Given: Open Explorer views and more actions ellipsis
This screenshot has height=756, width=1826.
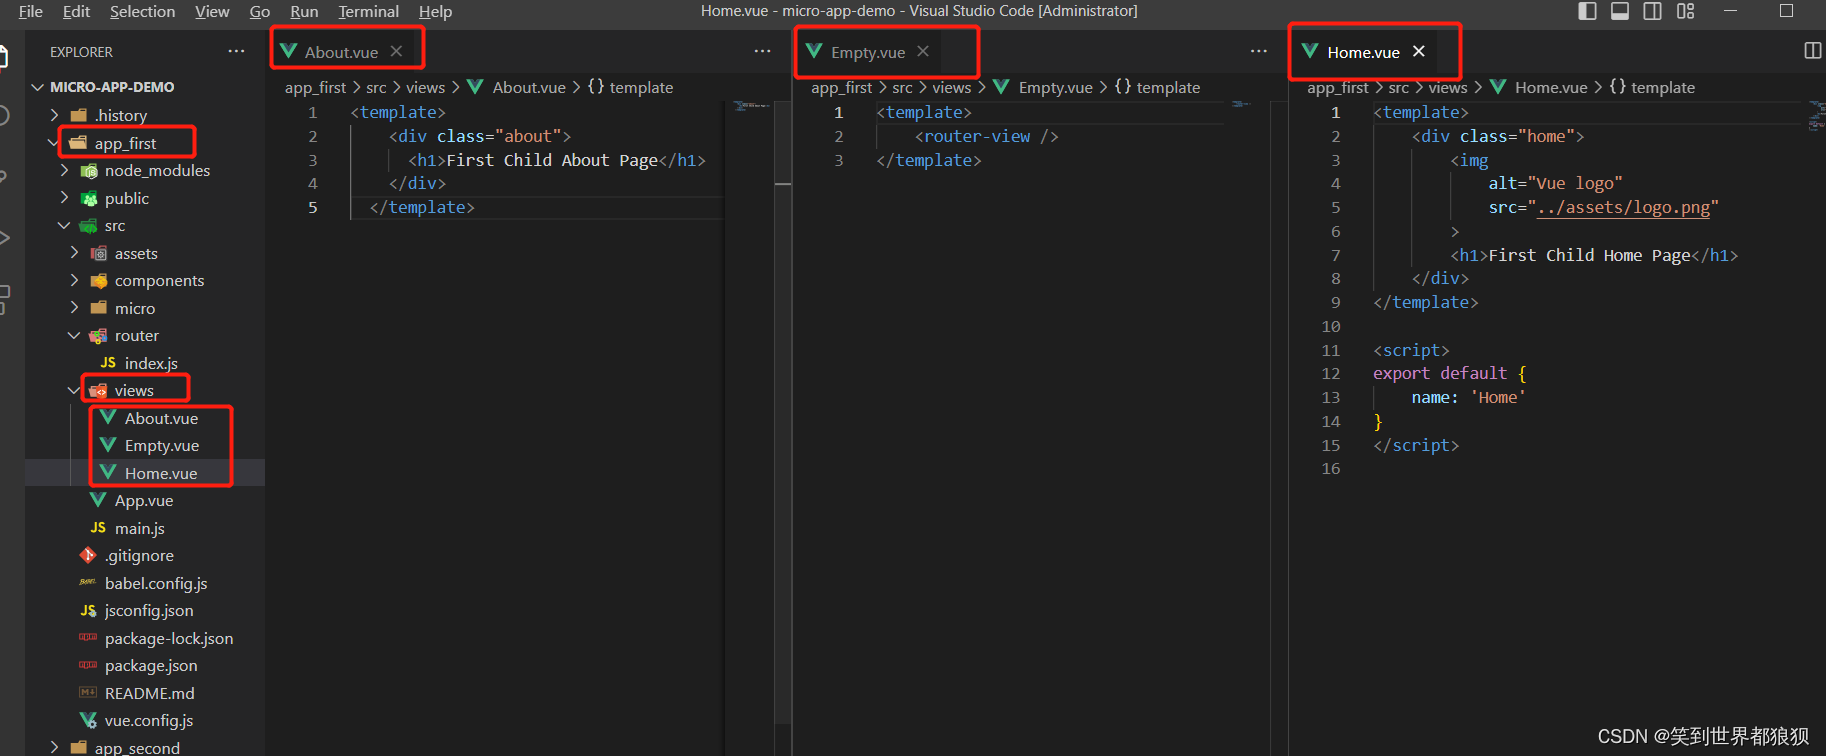Looking at the screenshot, I should coord(236,51).
